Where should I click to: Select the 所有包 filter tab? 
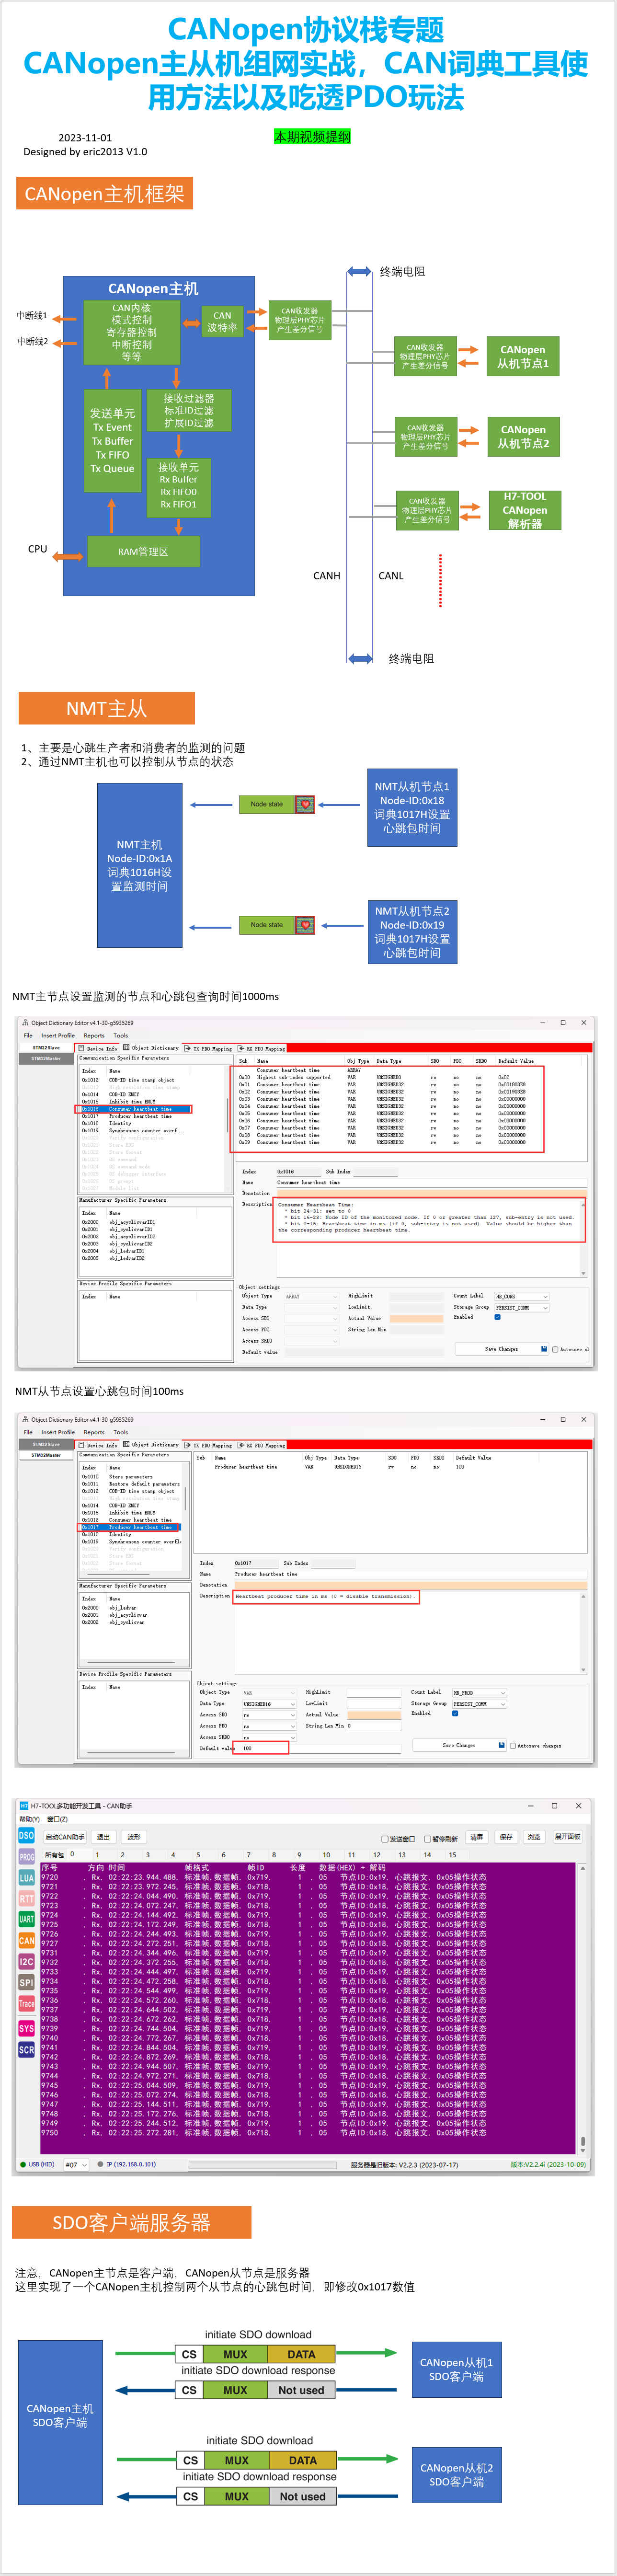point(54,1854)
